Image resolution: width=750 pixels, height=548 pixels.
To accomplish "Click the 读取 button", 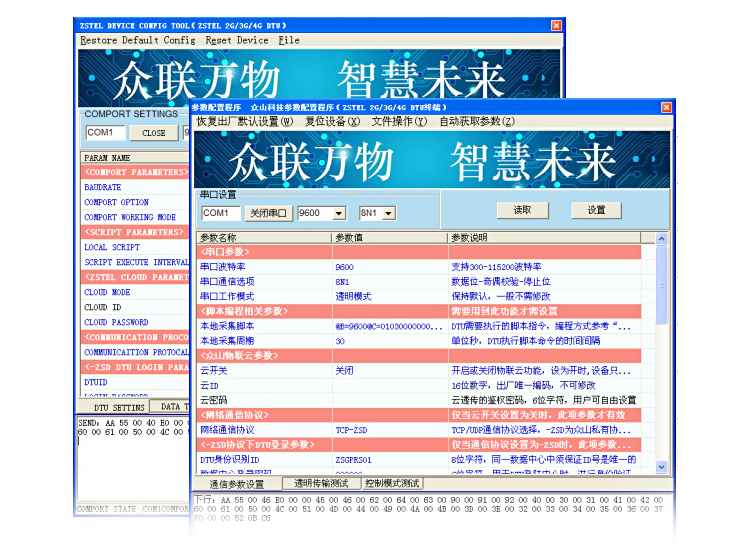I will pos(522,210).
